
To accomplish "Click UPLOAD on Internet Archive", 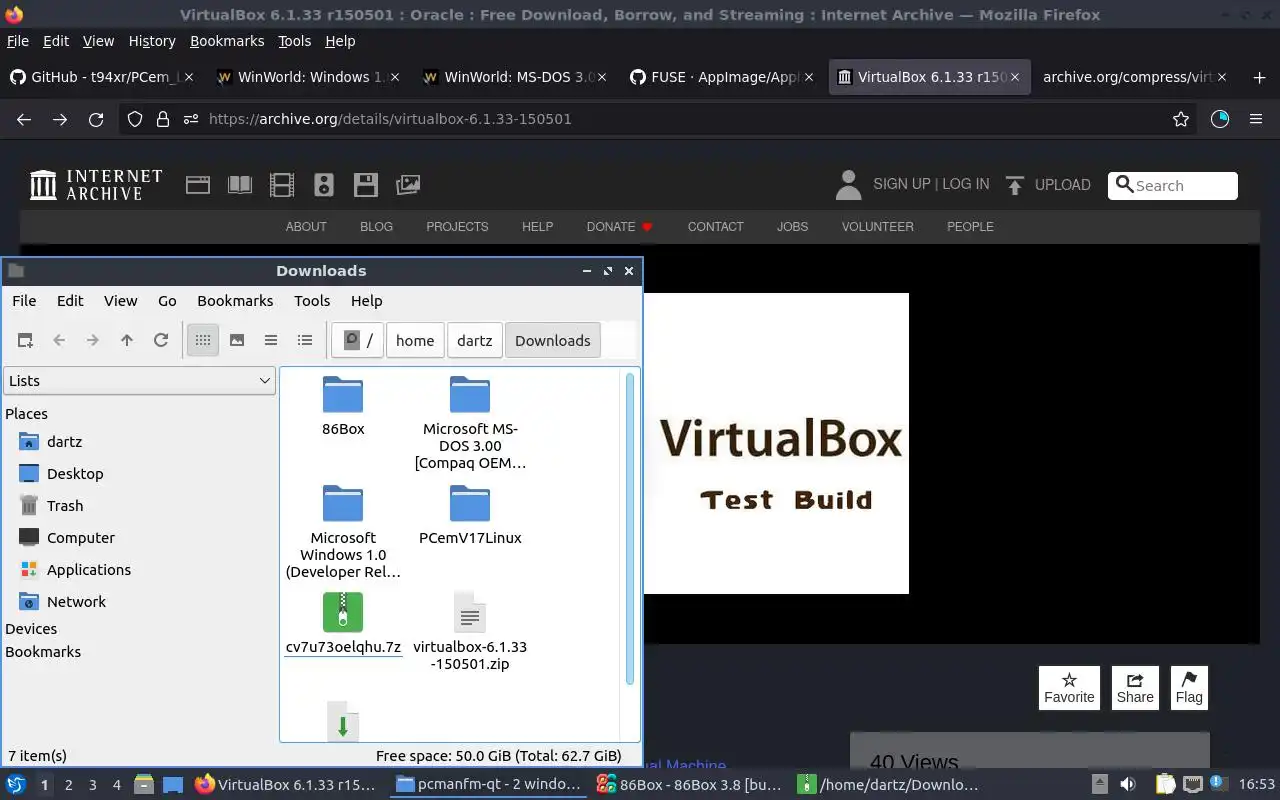I will pos(1048,185).
